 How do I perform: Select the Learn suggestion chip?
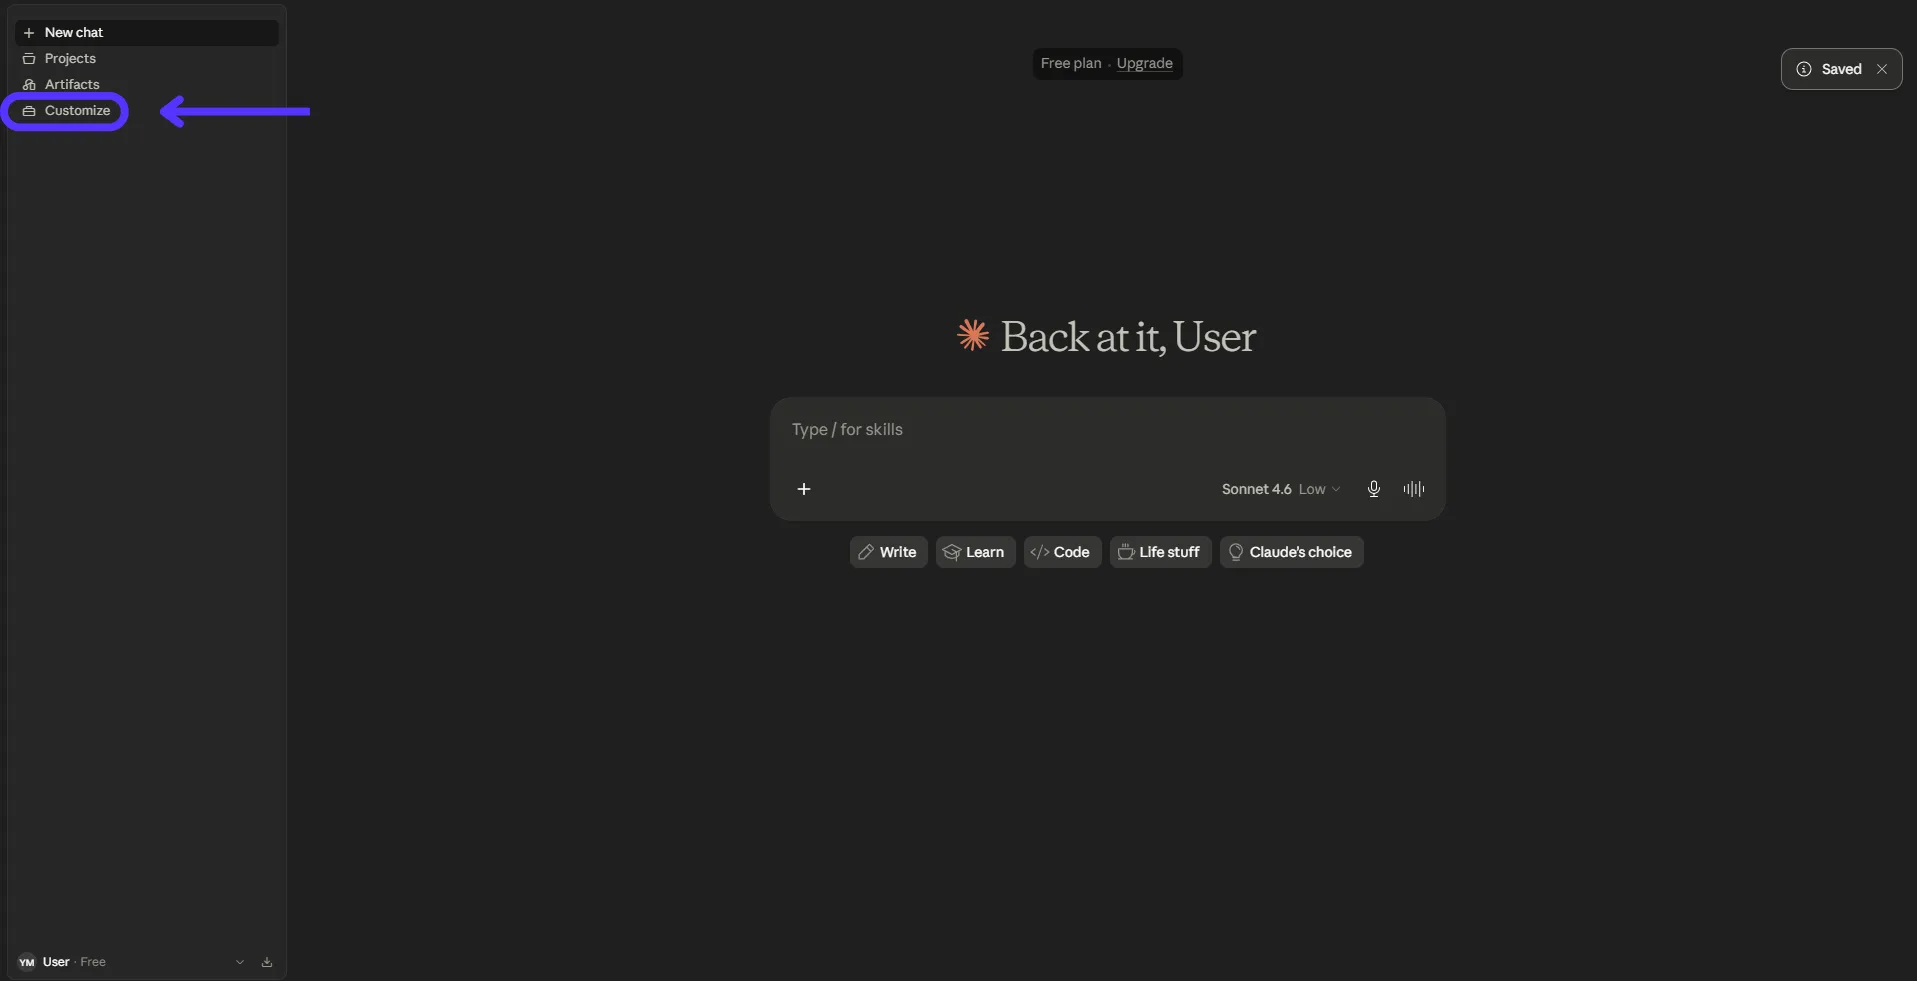[975, 552]
